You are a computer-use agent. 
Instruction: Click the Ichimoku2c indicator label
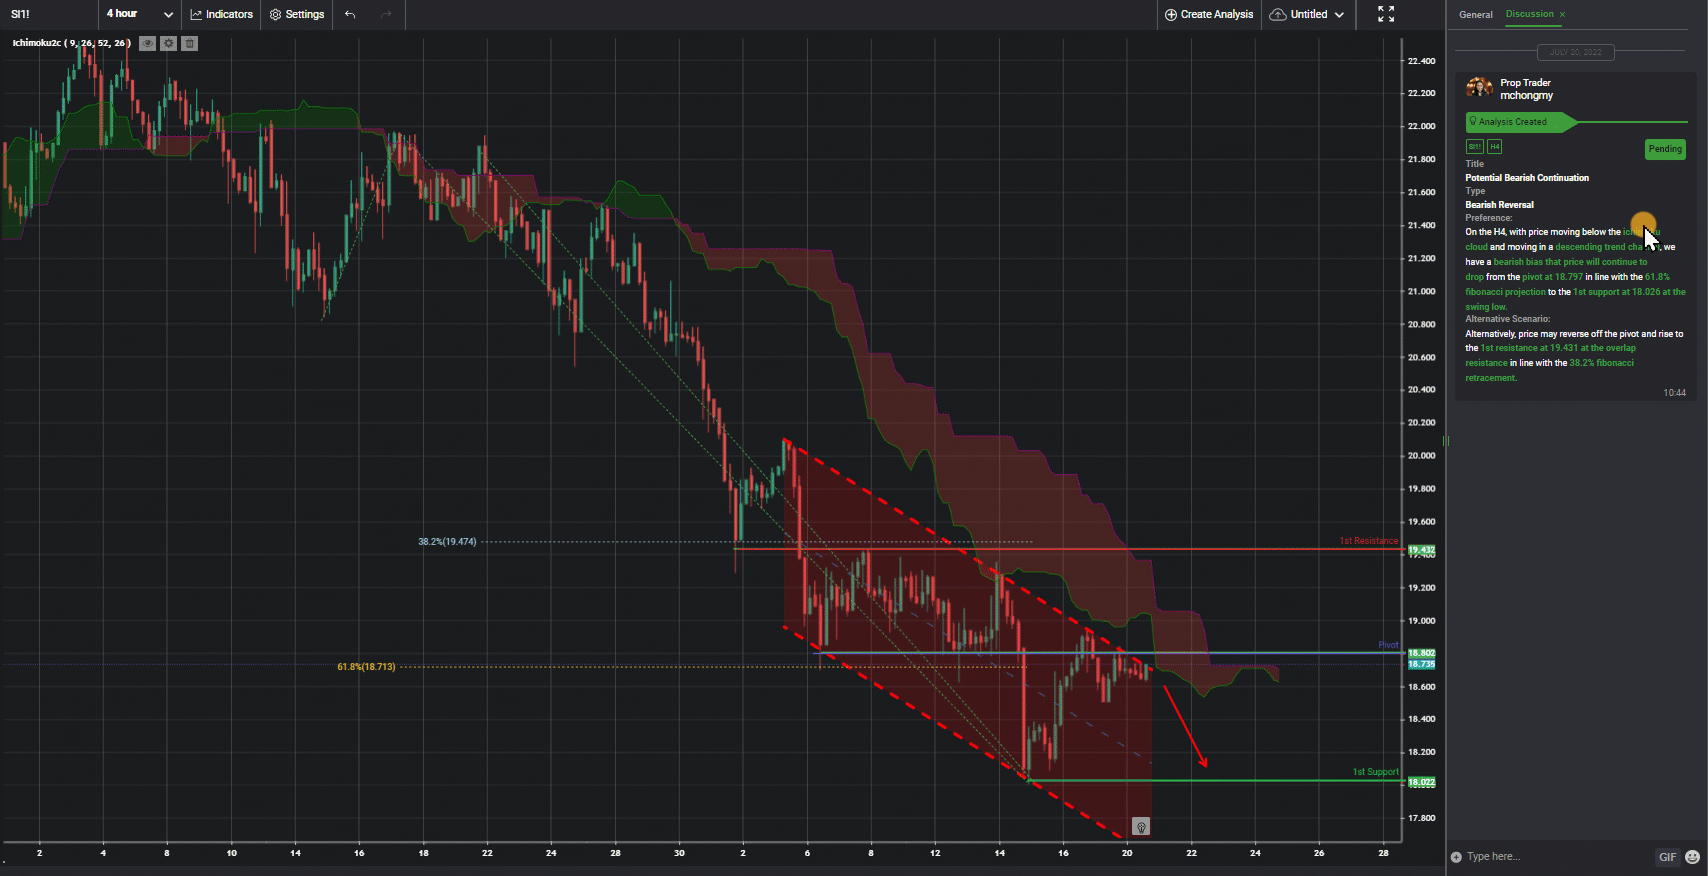click(x=71, y=43)
